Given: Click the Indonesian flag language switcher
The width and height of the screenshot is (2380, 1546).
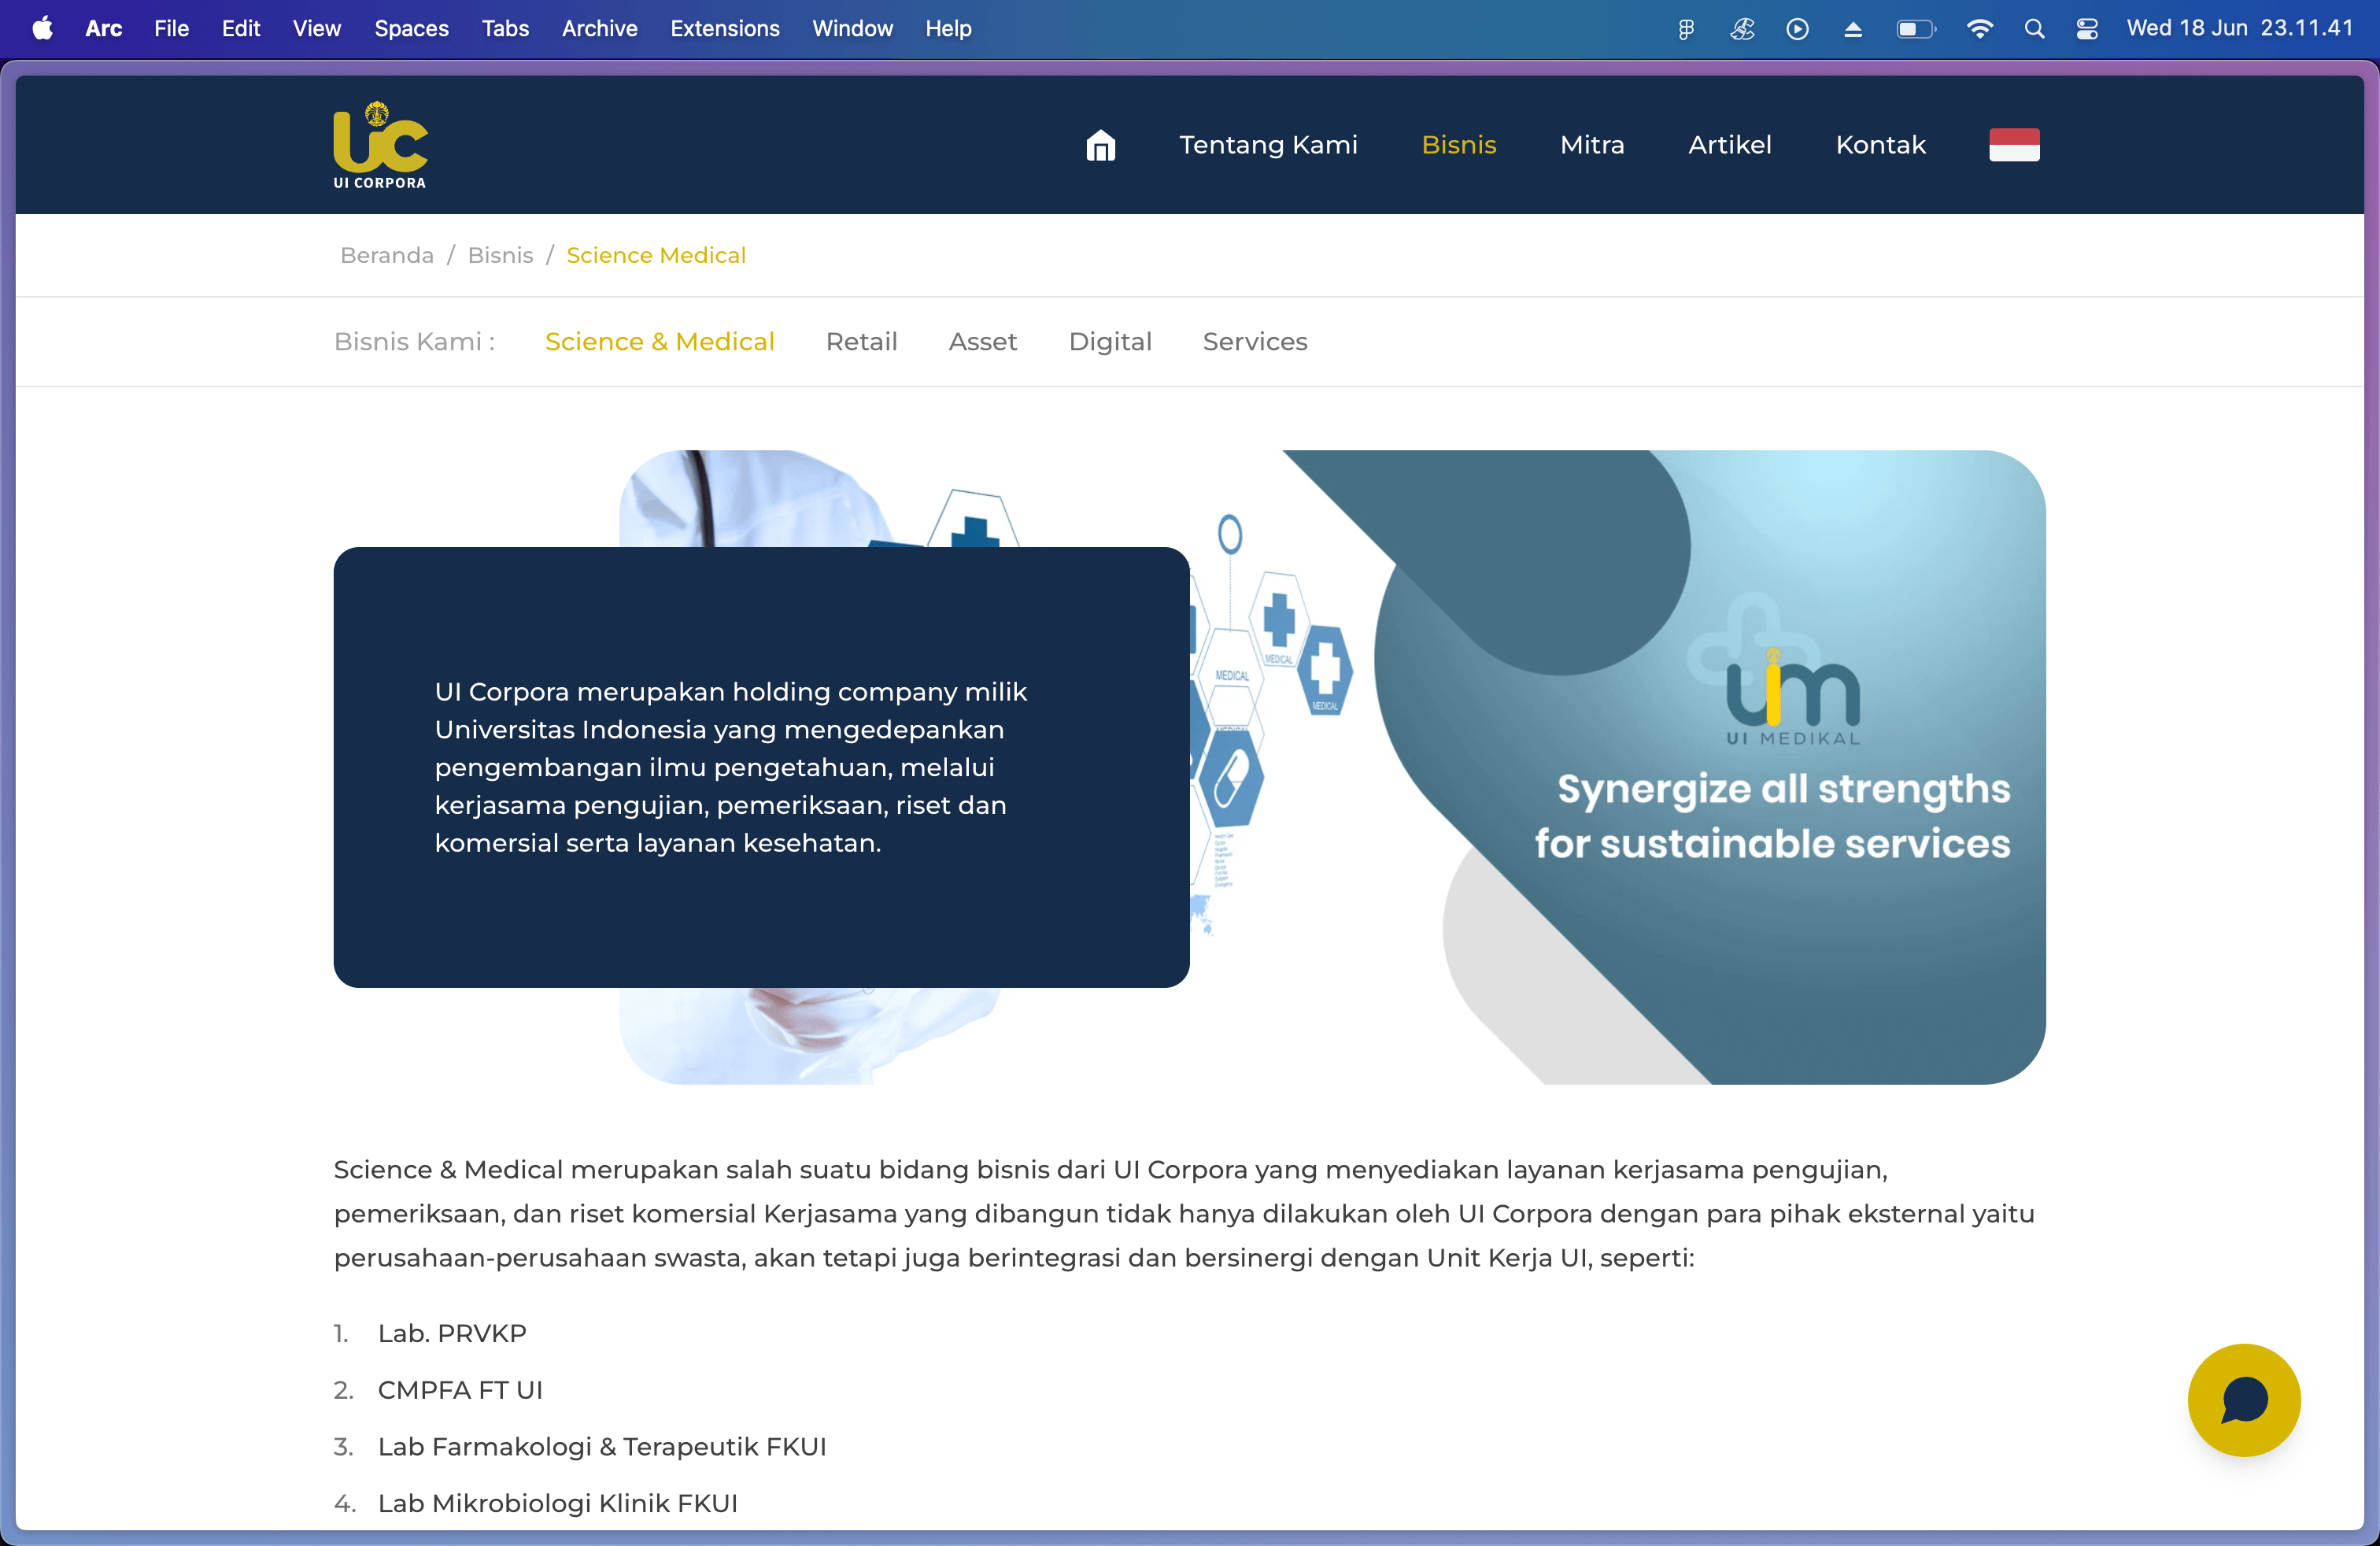Looking at the screenshot, I should (2013, 145).
